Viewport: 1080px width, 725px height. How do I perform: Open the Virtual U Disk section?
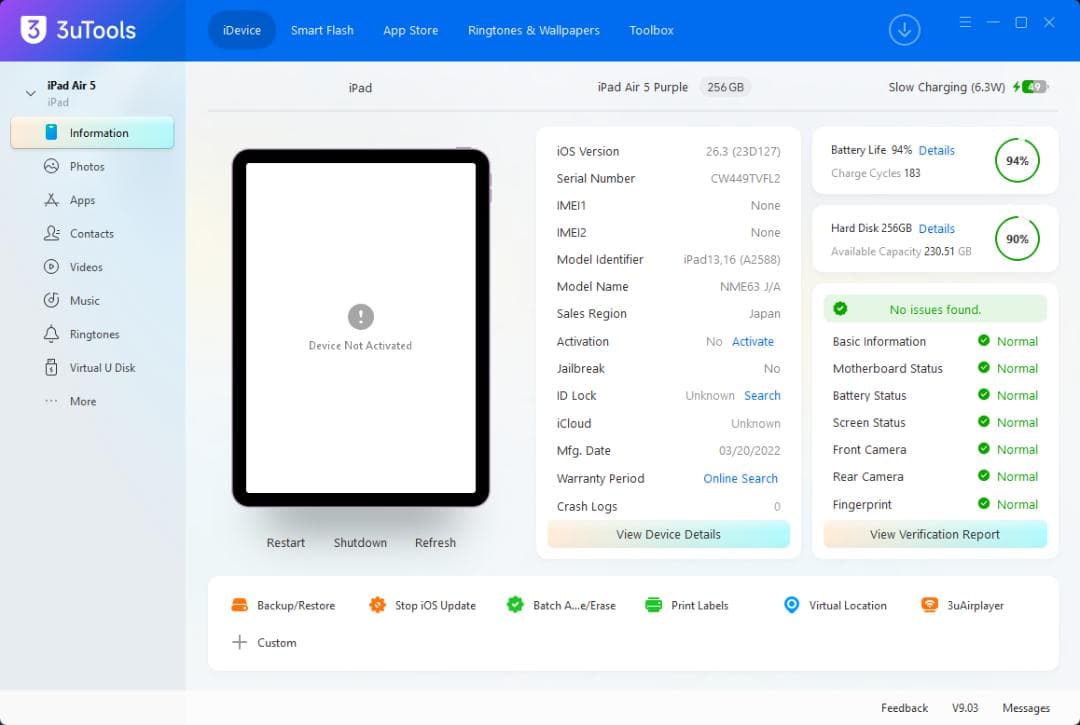(101, 368)
